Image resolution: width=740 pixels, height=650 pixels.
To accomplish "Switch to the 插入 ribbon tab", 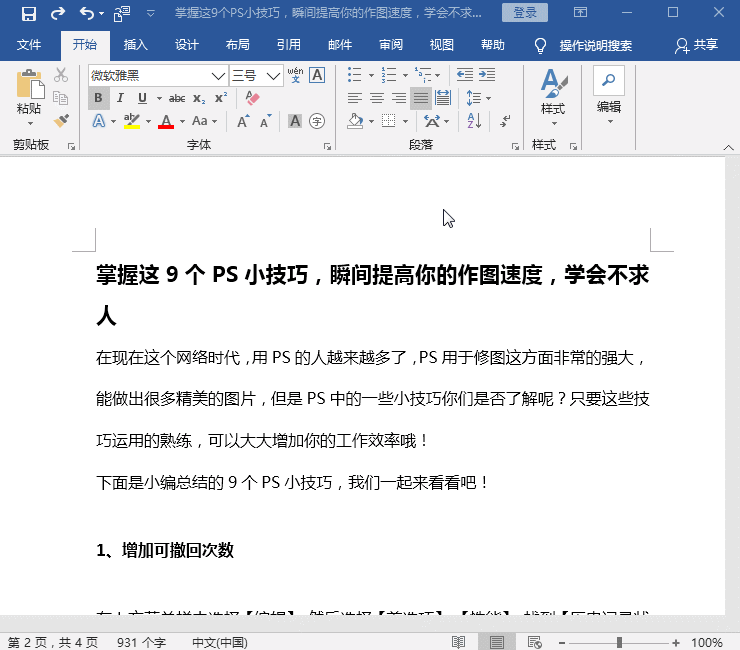I will point(135,45).
